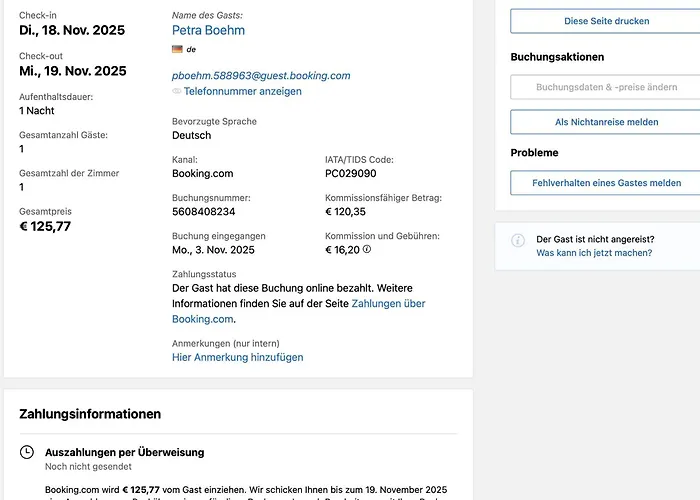Click the eye icon beside Telefonnummer anzeigen
Viewport: 700px width, 500px height.
(177, 91)
